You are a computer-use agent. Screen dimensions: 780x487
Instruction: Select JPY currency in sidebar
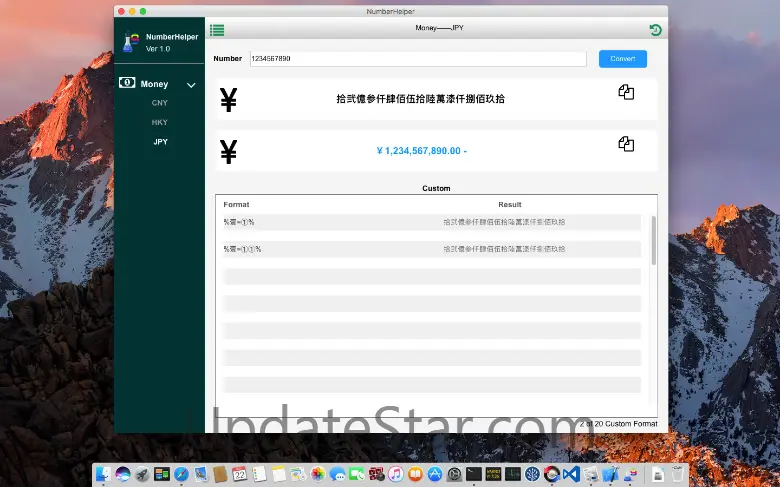pos(160,142)
